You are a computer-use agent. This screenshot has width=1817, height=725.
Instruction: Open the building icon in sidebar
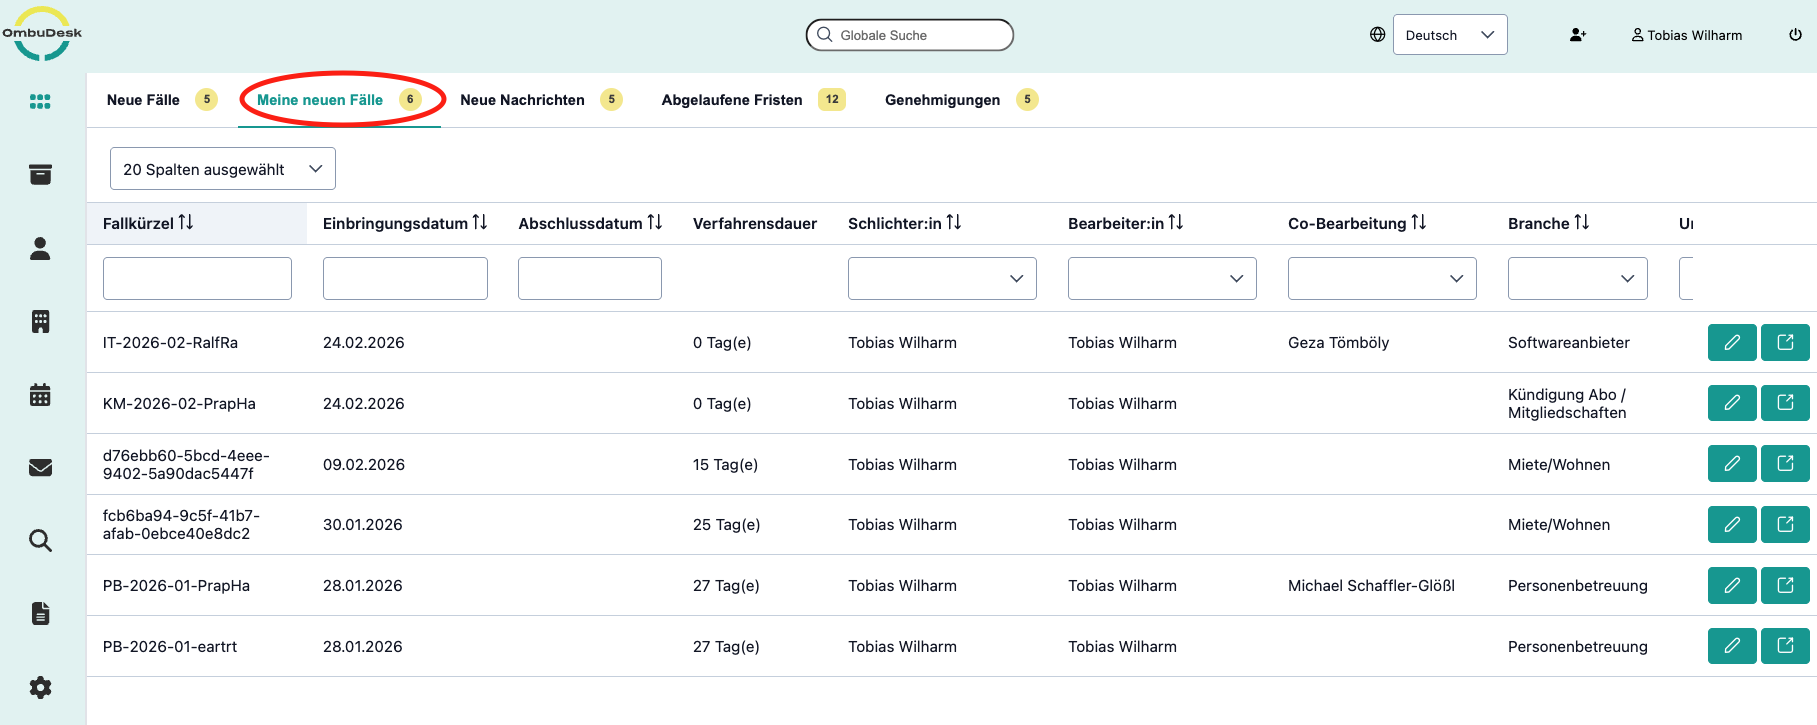pos(40,321)
